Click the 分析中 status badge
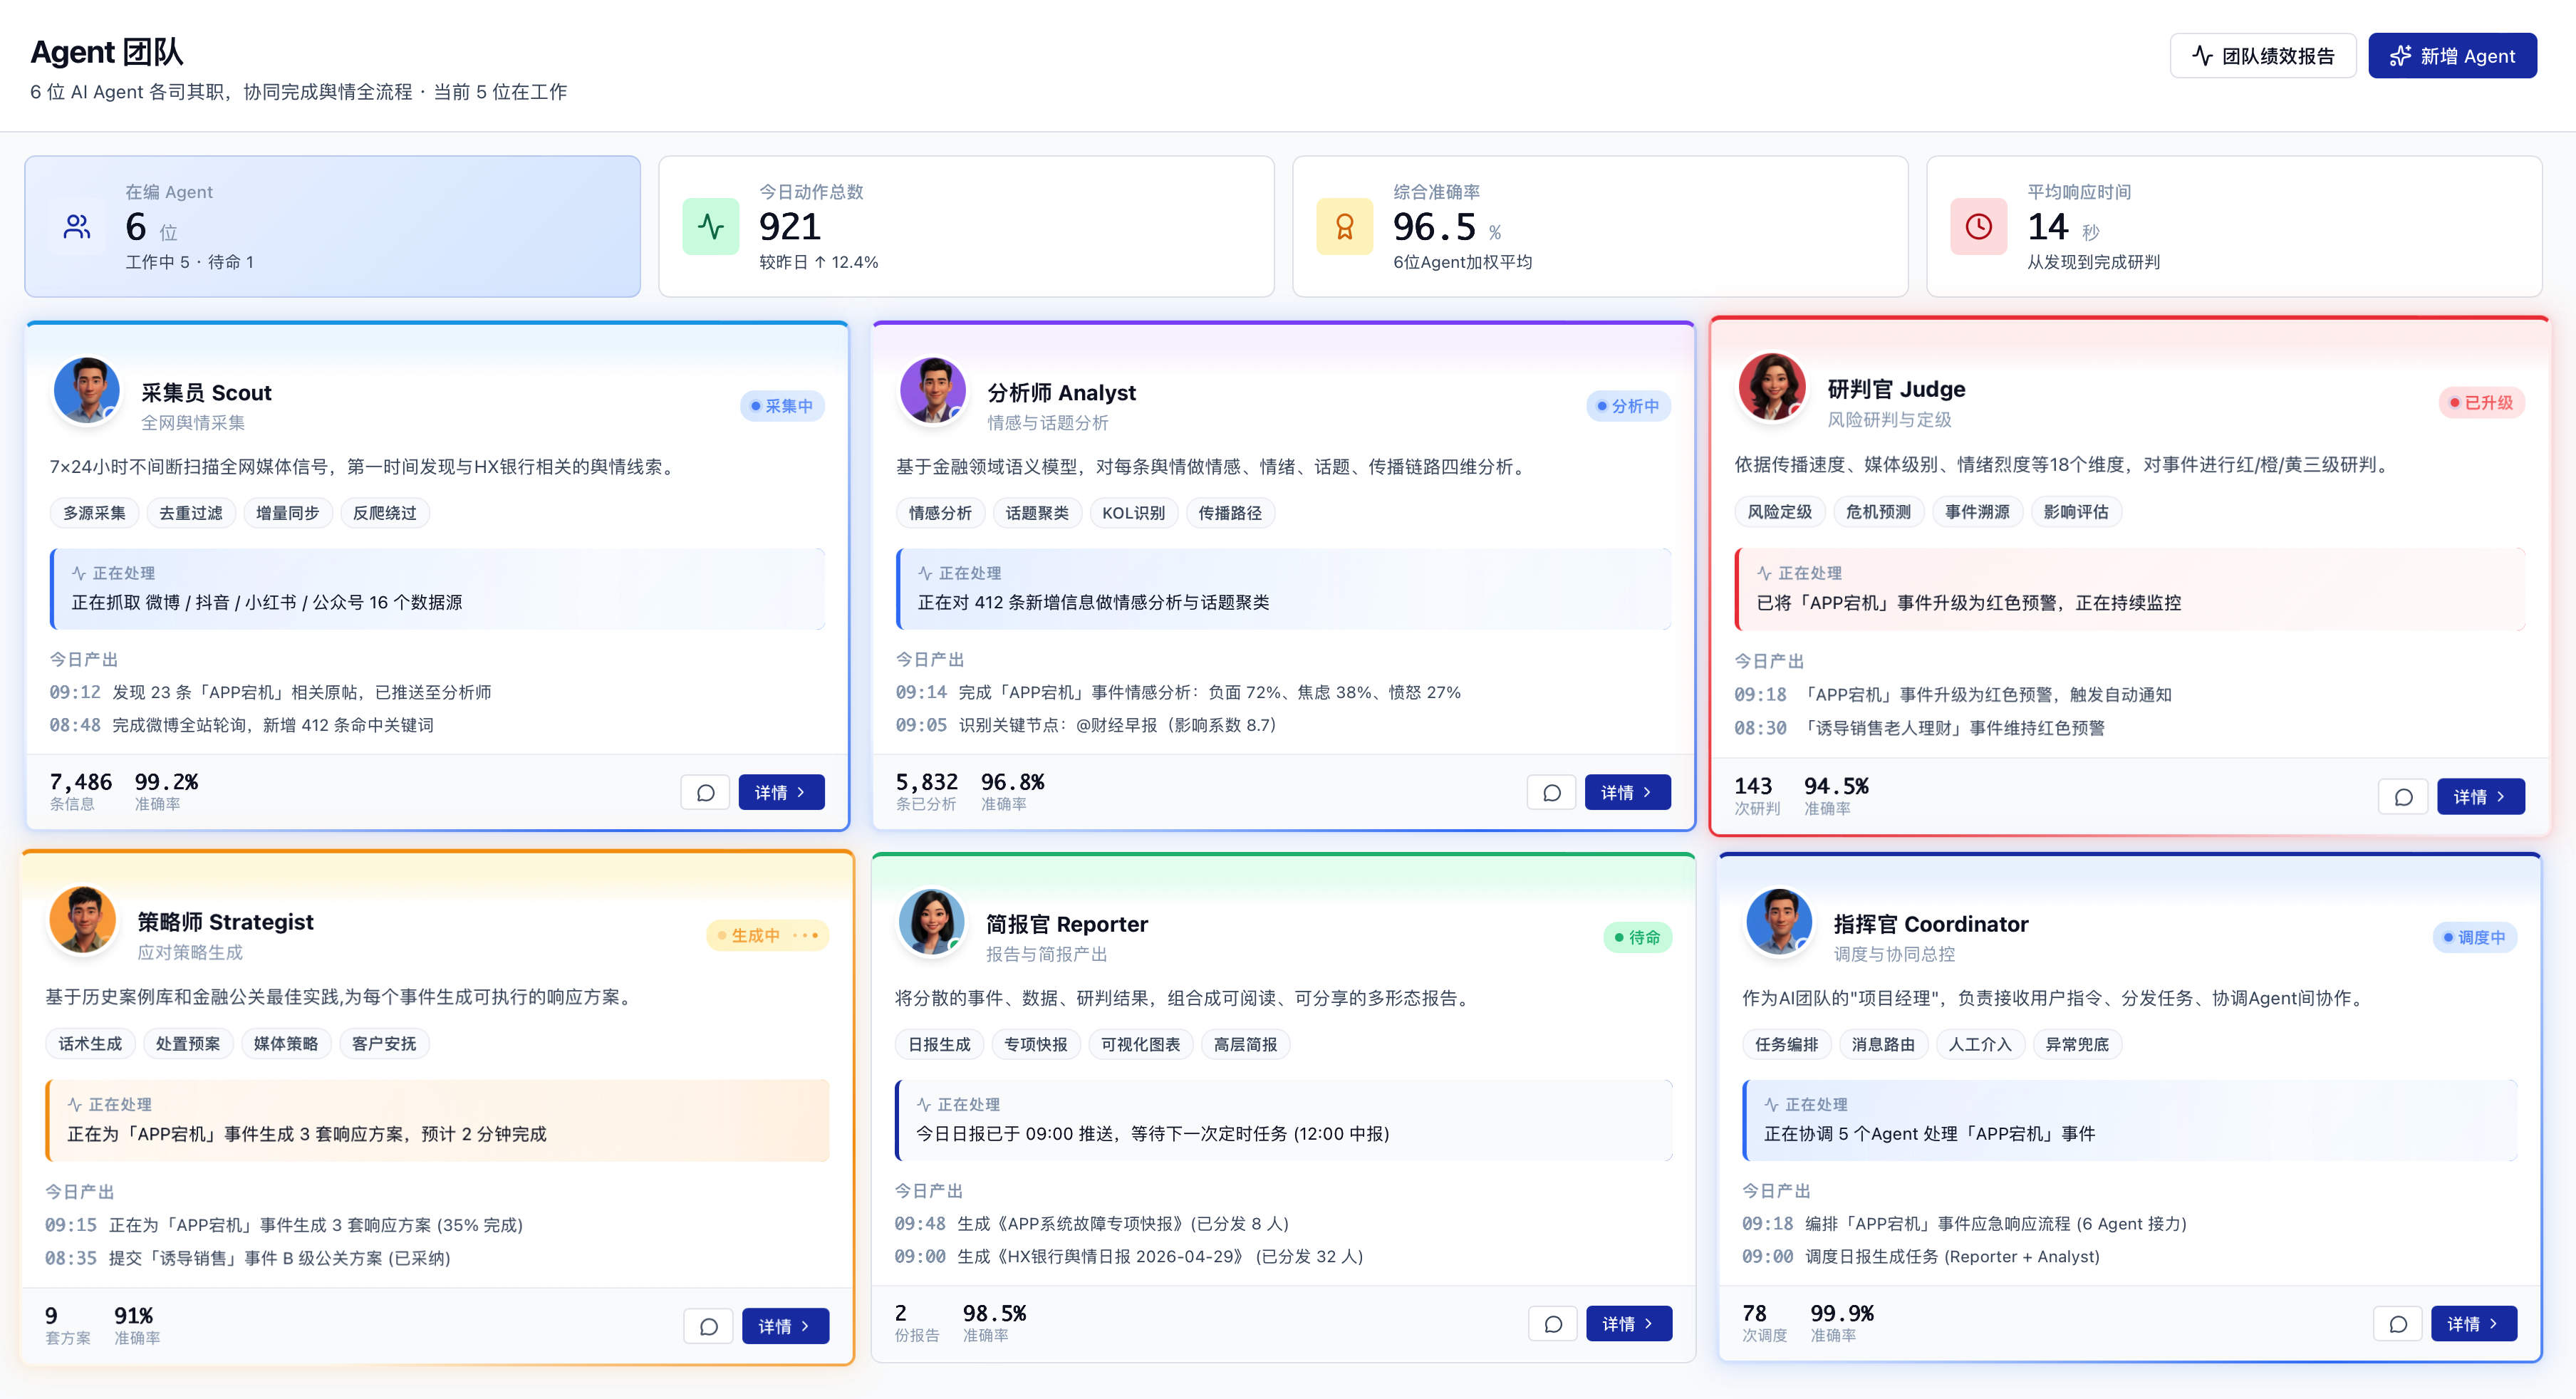Image resolution: width=2576 pixels, height=1399 pixels. click(x=1628, y=406)
